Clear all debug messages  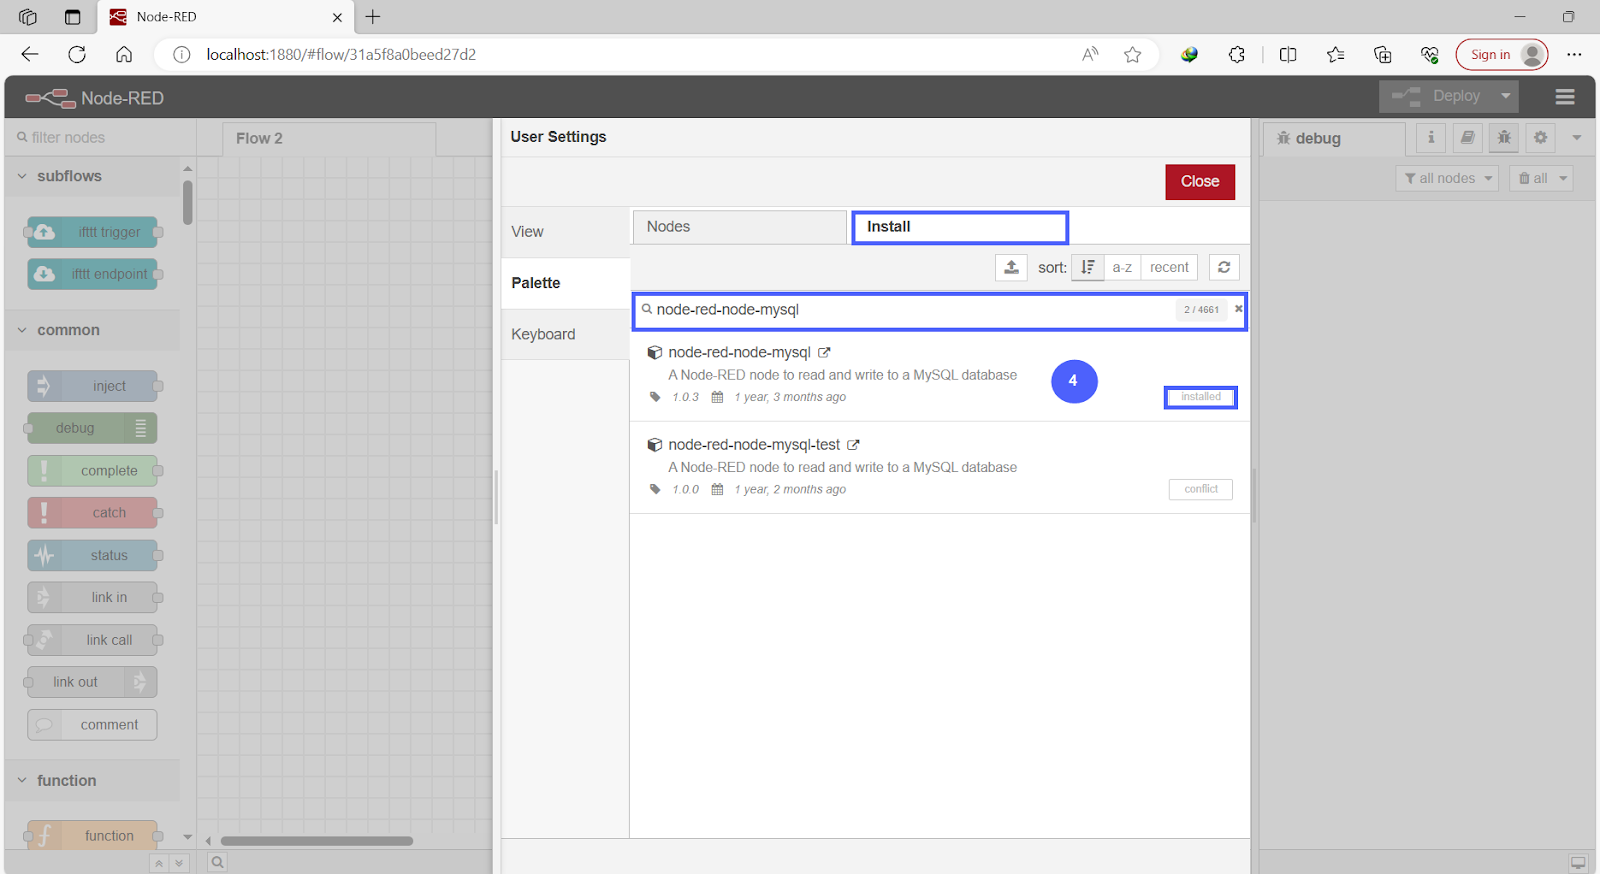pyautogui.click(x=1533, y=178)
